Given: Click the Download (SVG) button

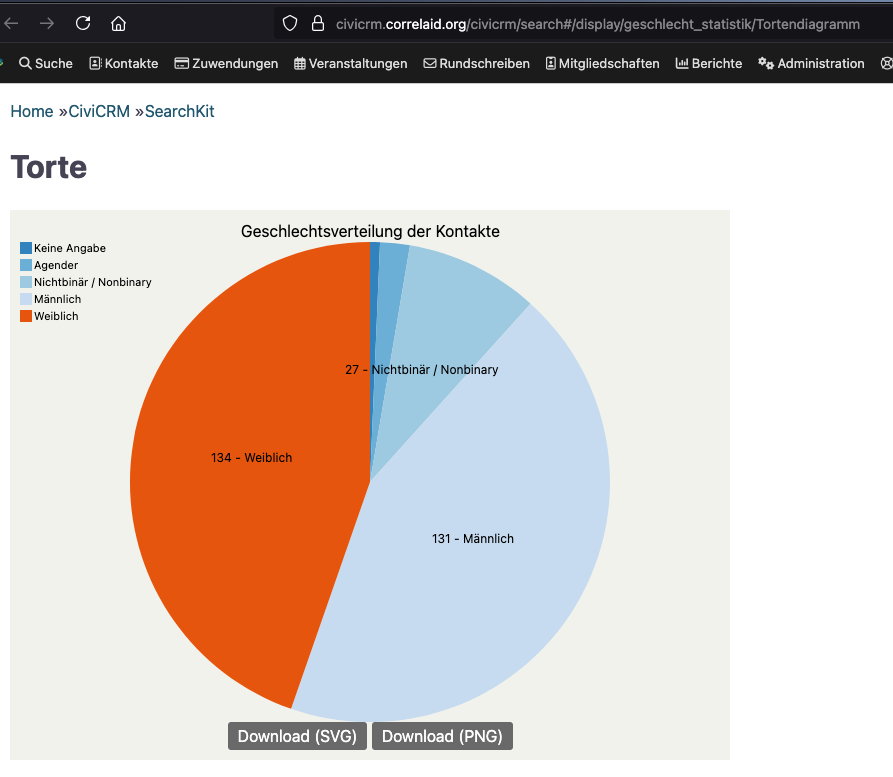Looking at the screenshot, I should click(x=297, y=735).
